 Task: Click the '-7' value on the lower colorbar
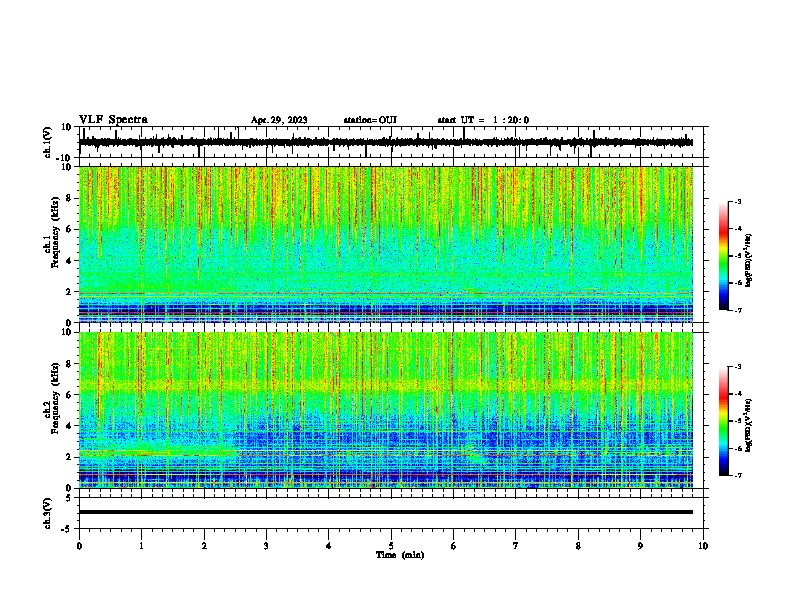click(x=738, y=475)
